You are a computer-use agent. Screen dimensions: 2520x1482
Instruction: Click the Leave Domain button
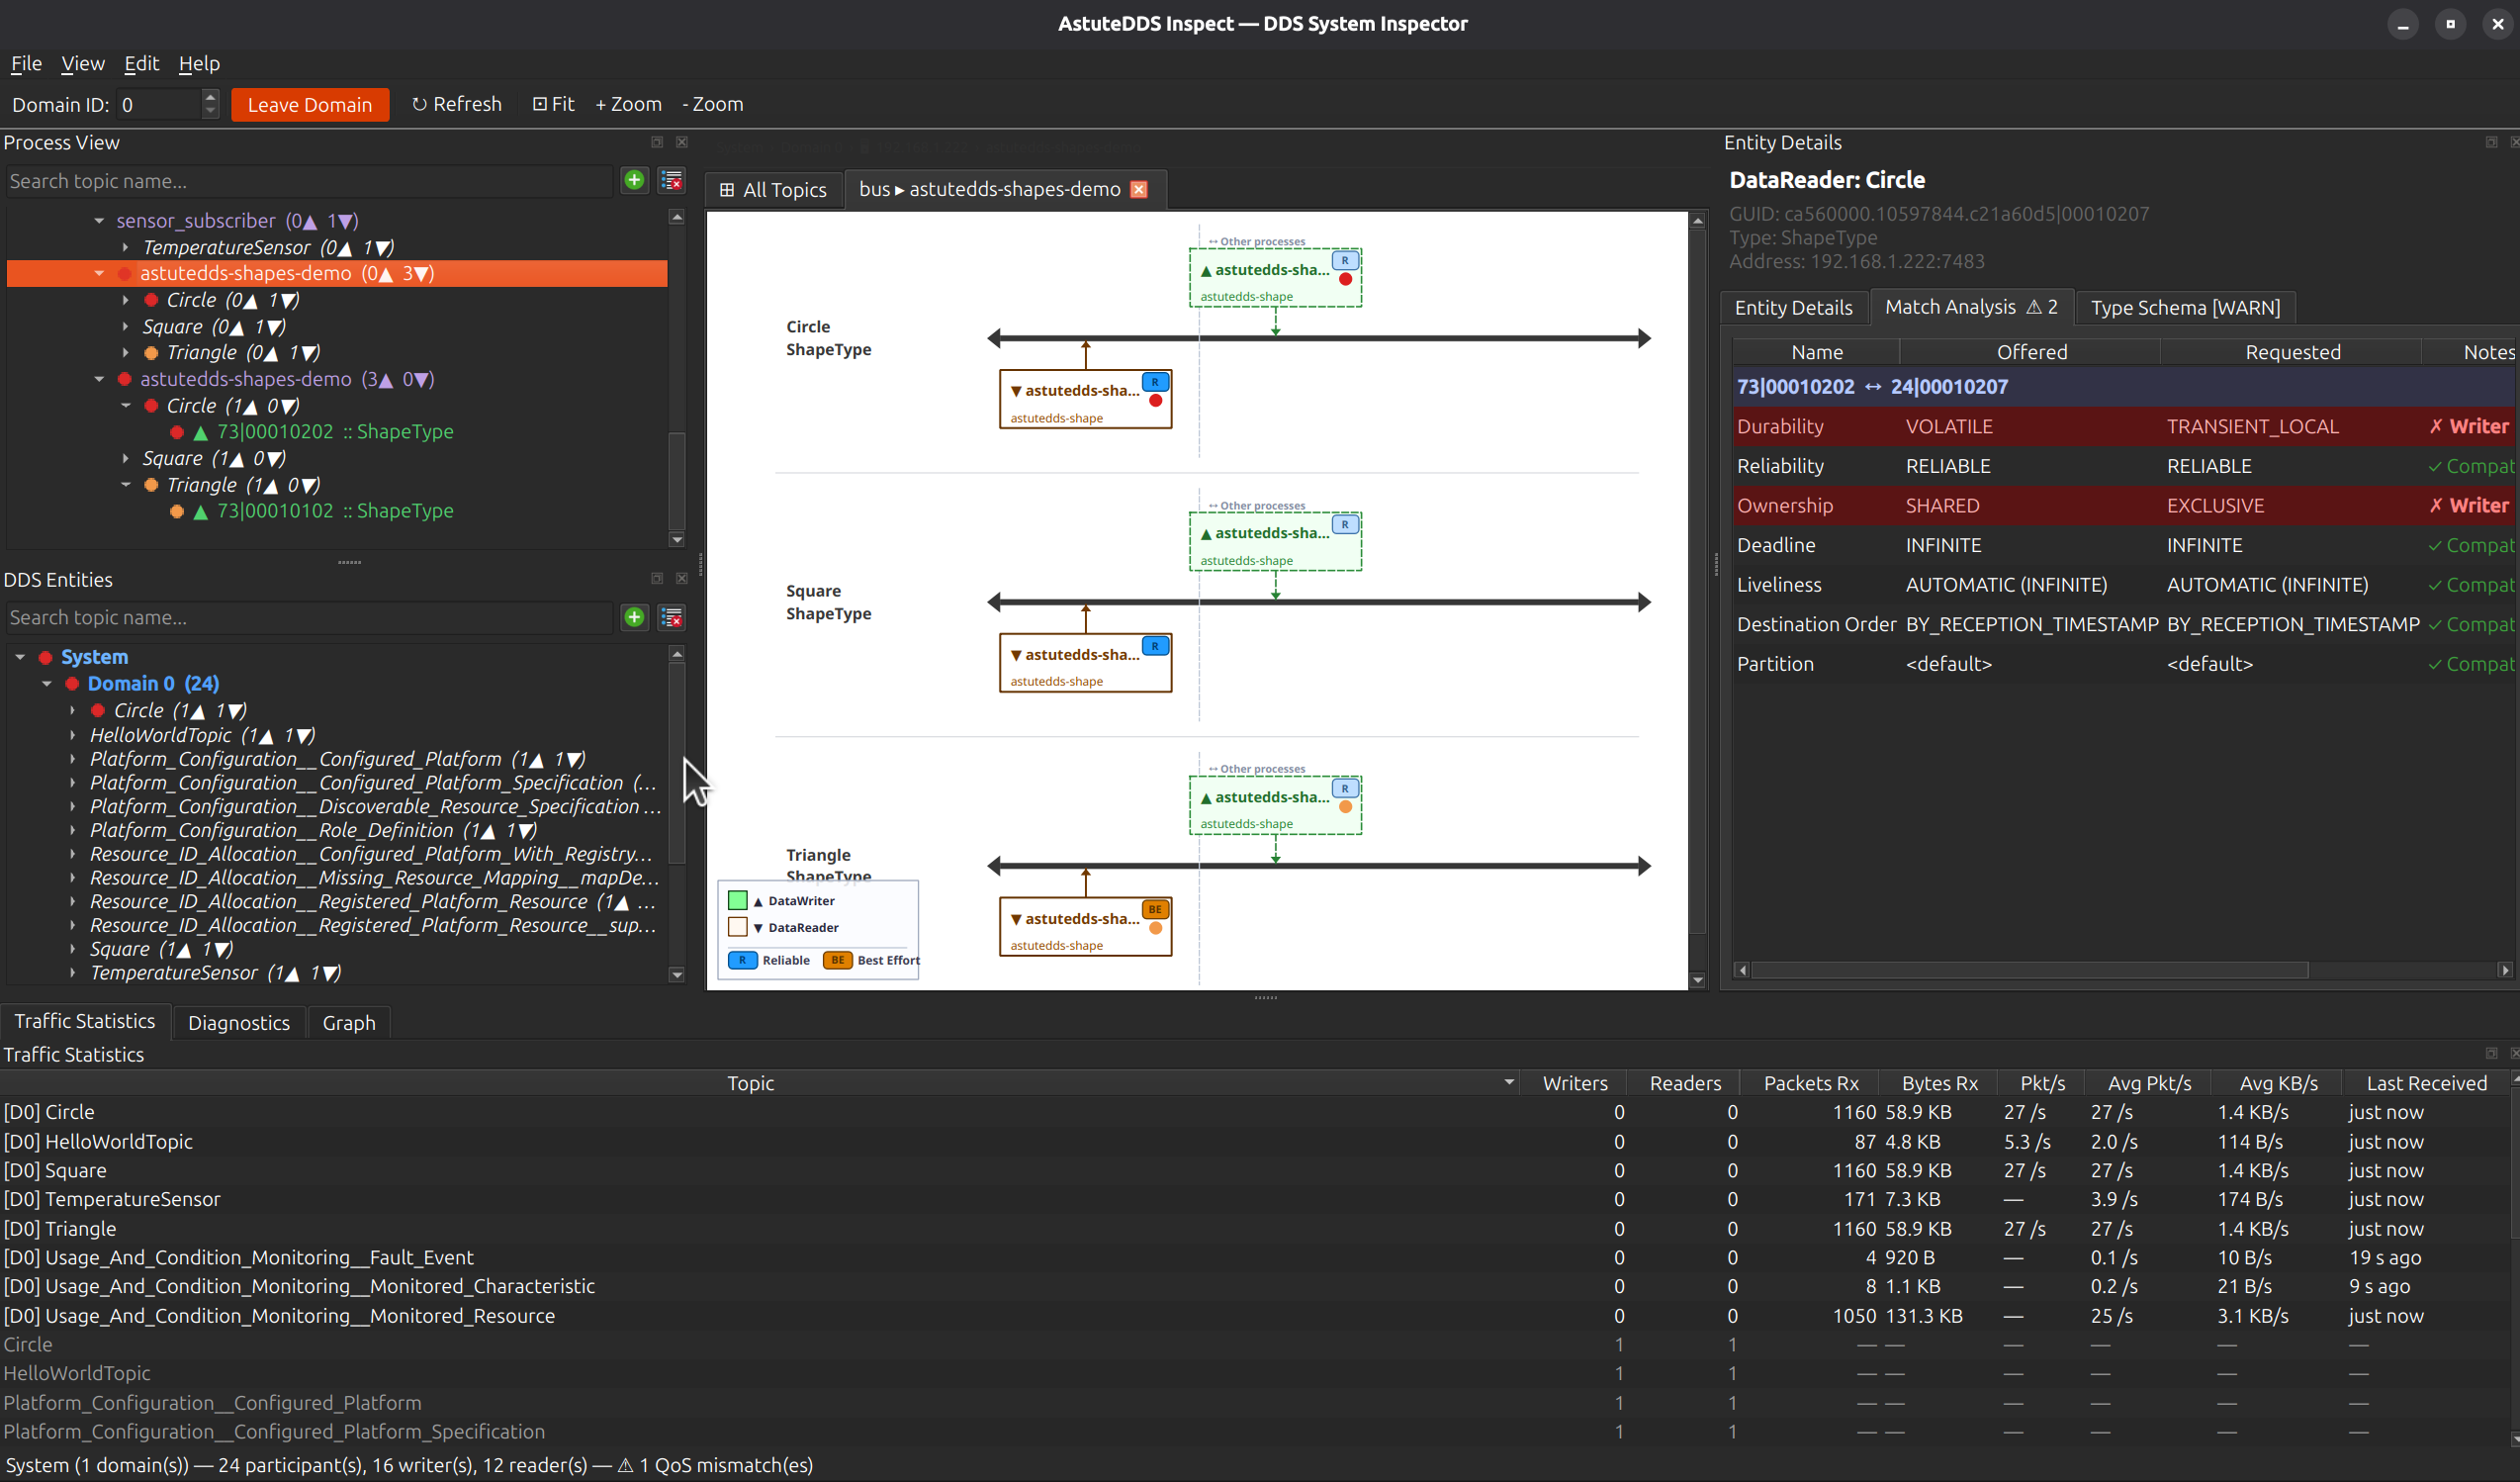coord(310,104)
